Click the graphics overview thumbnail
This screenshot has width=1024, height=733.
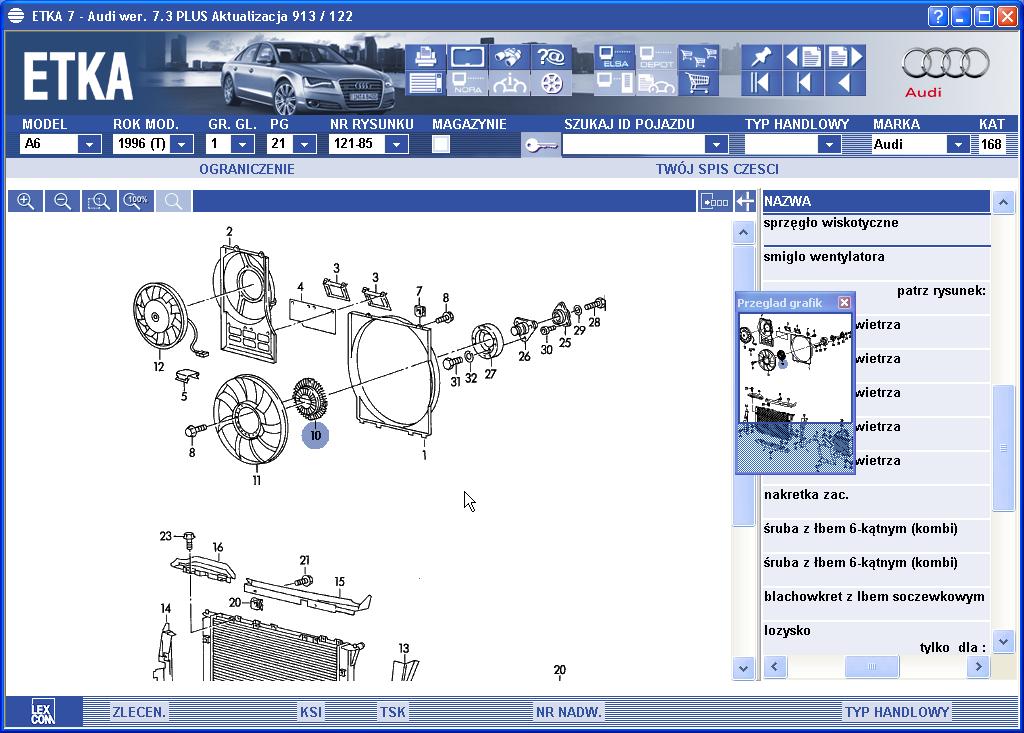coord(795,392)
